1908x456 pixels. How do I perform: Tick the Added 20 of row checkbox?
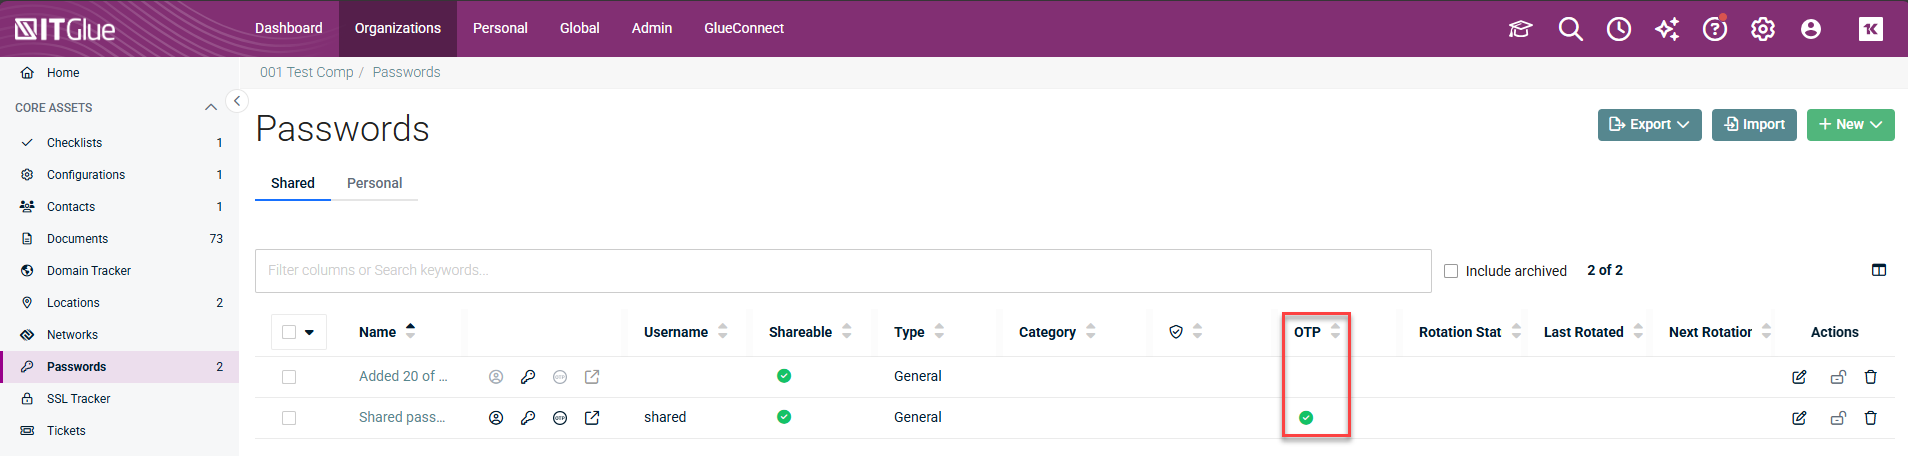(289, 377)
